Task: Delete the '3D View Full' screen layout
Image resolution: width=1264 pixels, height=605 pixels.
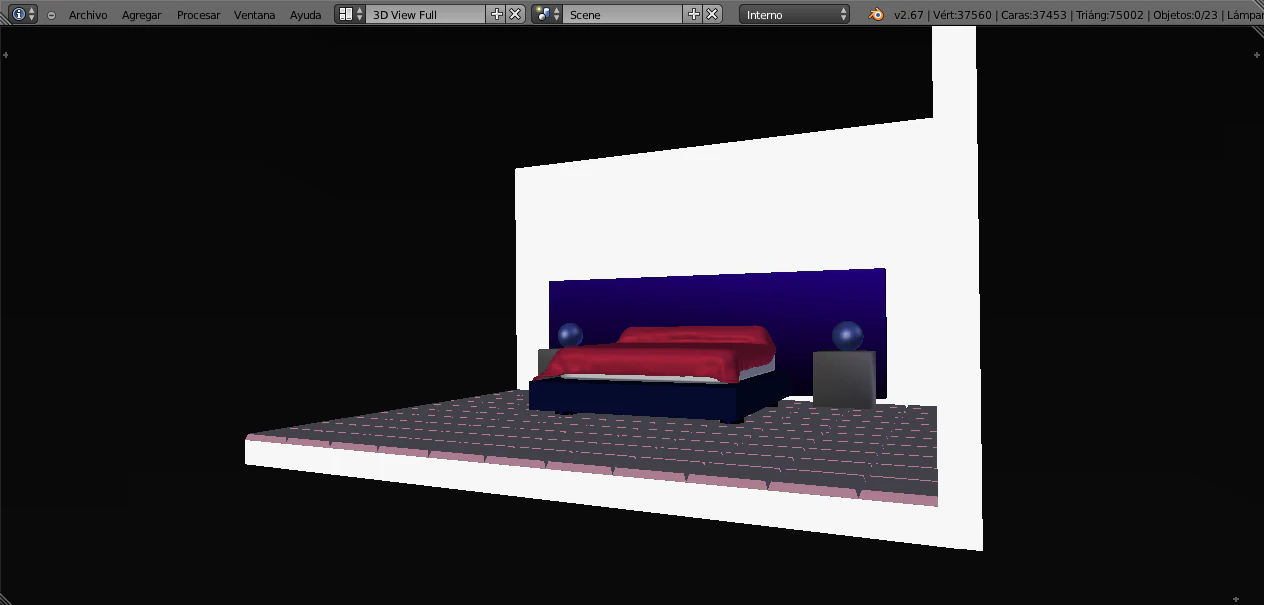Action: click(x=515, y=14)
